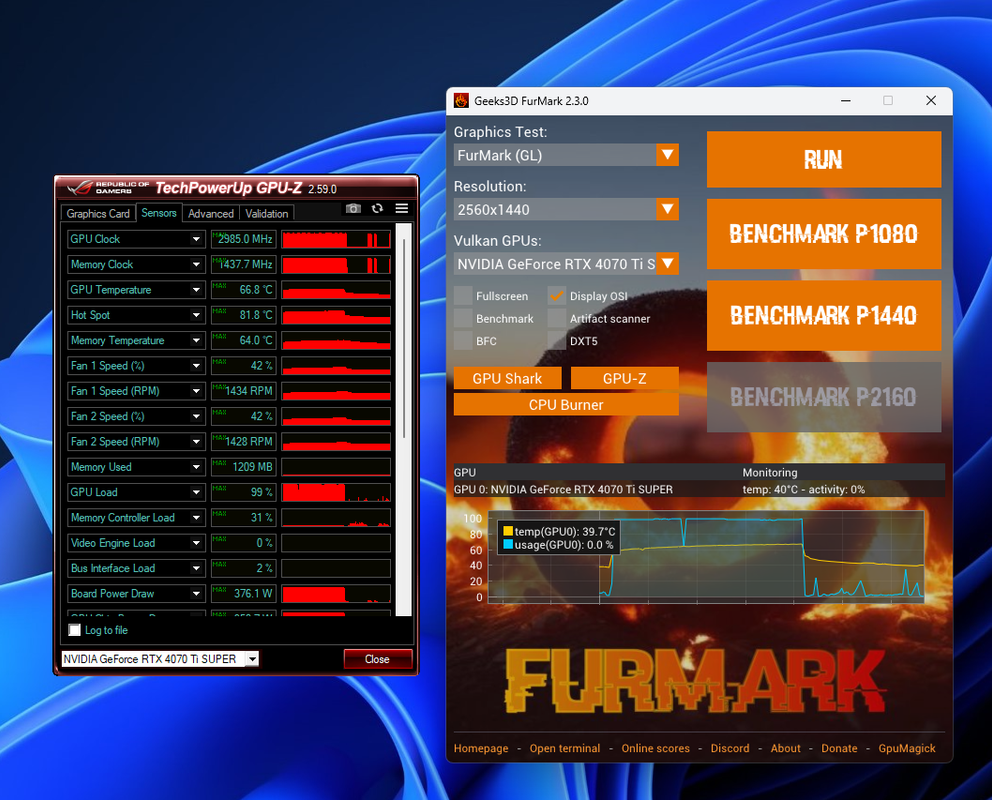This screenshot has height=800, width=992.
Task: Open the GPU selection dropdown in GPU-Z
Action: (x=252, y=659)
